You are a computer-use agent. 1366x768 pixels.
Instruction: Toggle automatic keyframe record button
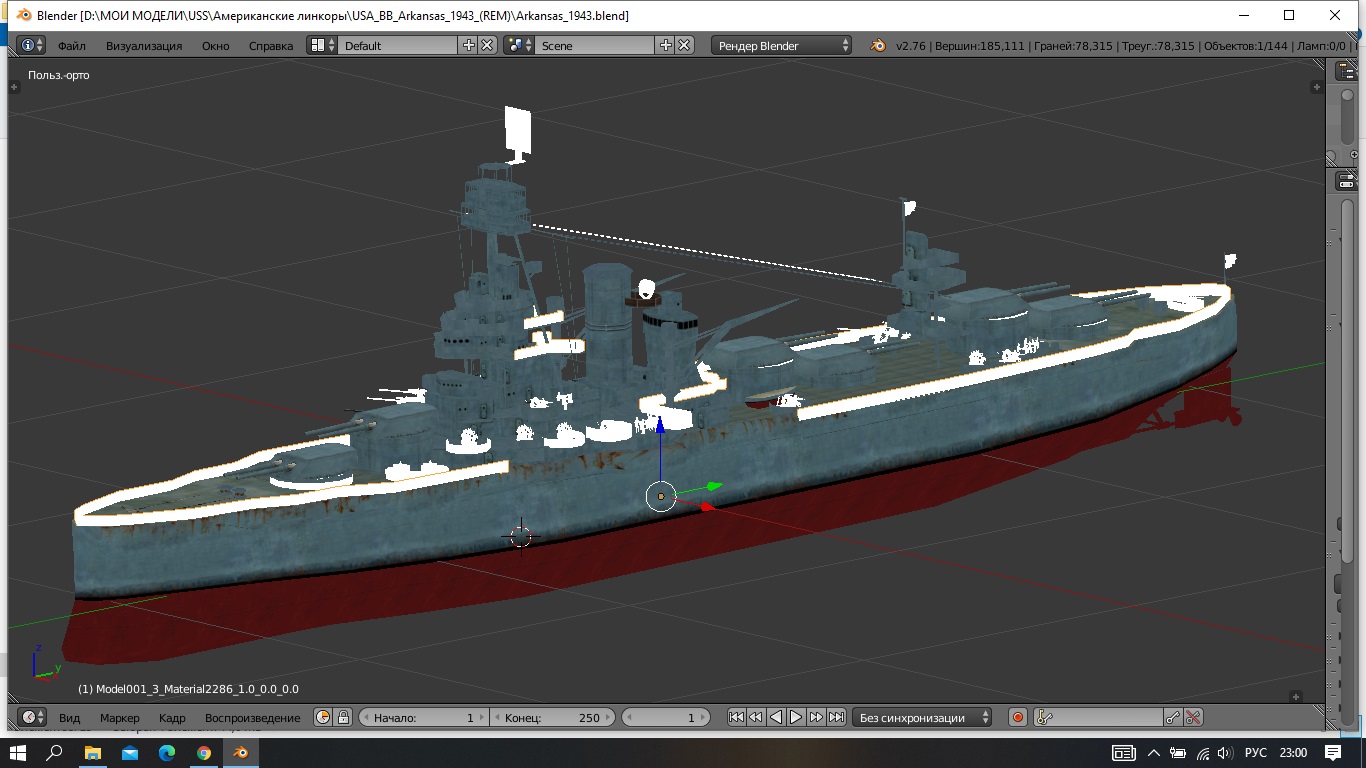point(1018,717)
